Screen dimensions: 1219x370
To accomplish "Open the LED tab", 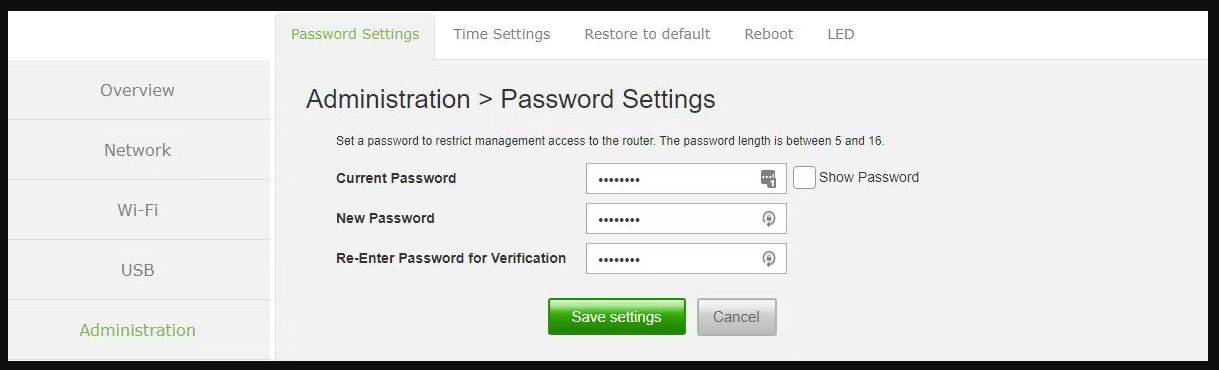I will click(x=840, y=34).
